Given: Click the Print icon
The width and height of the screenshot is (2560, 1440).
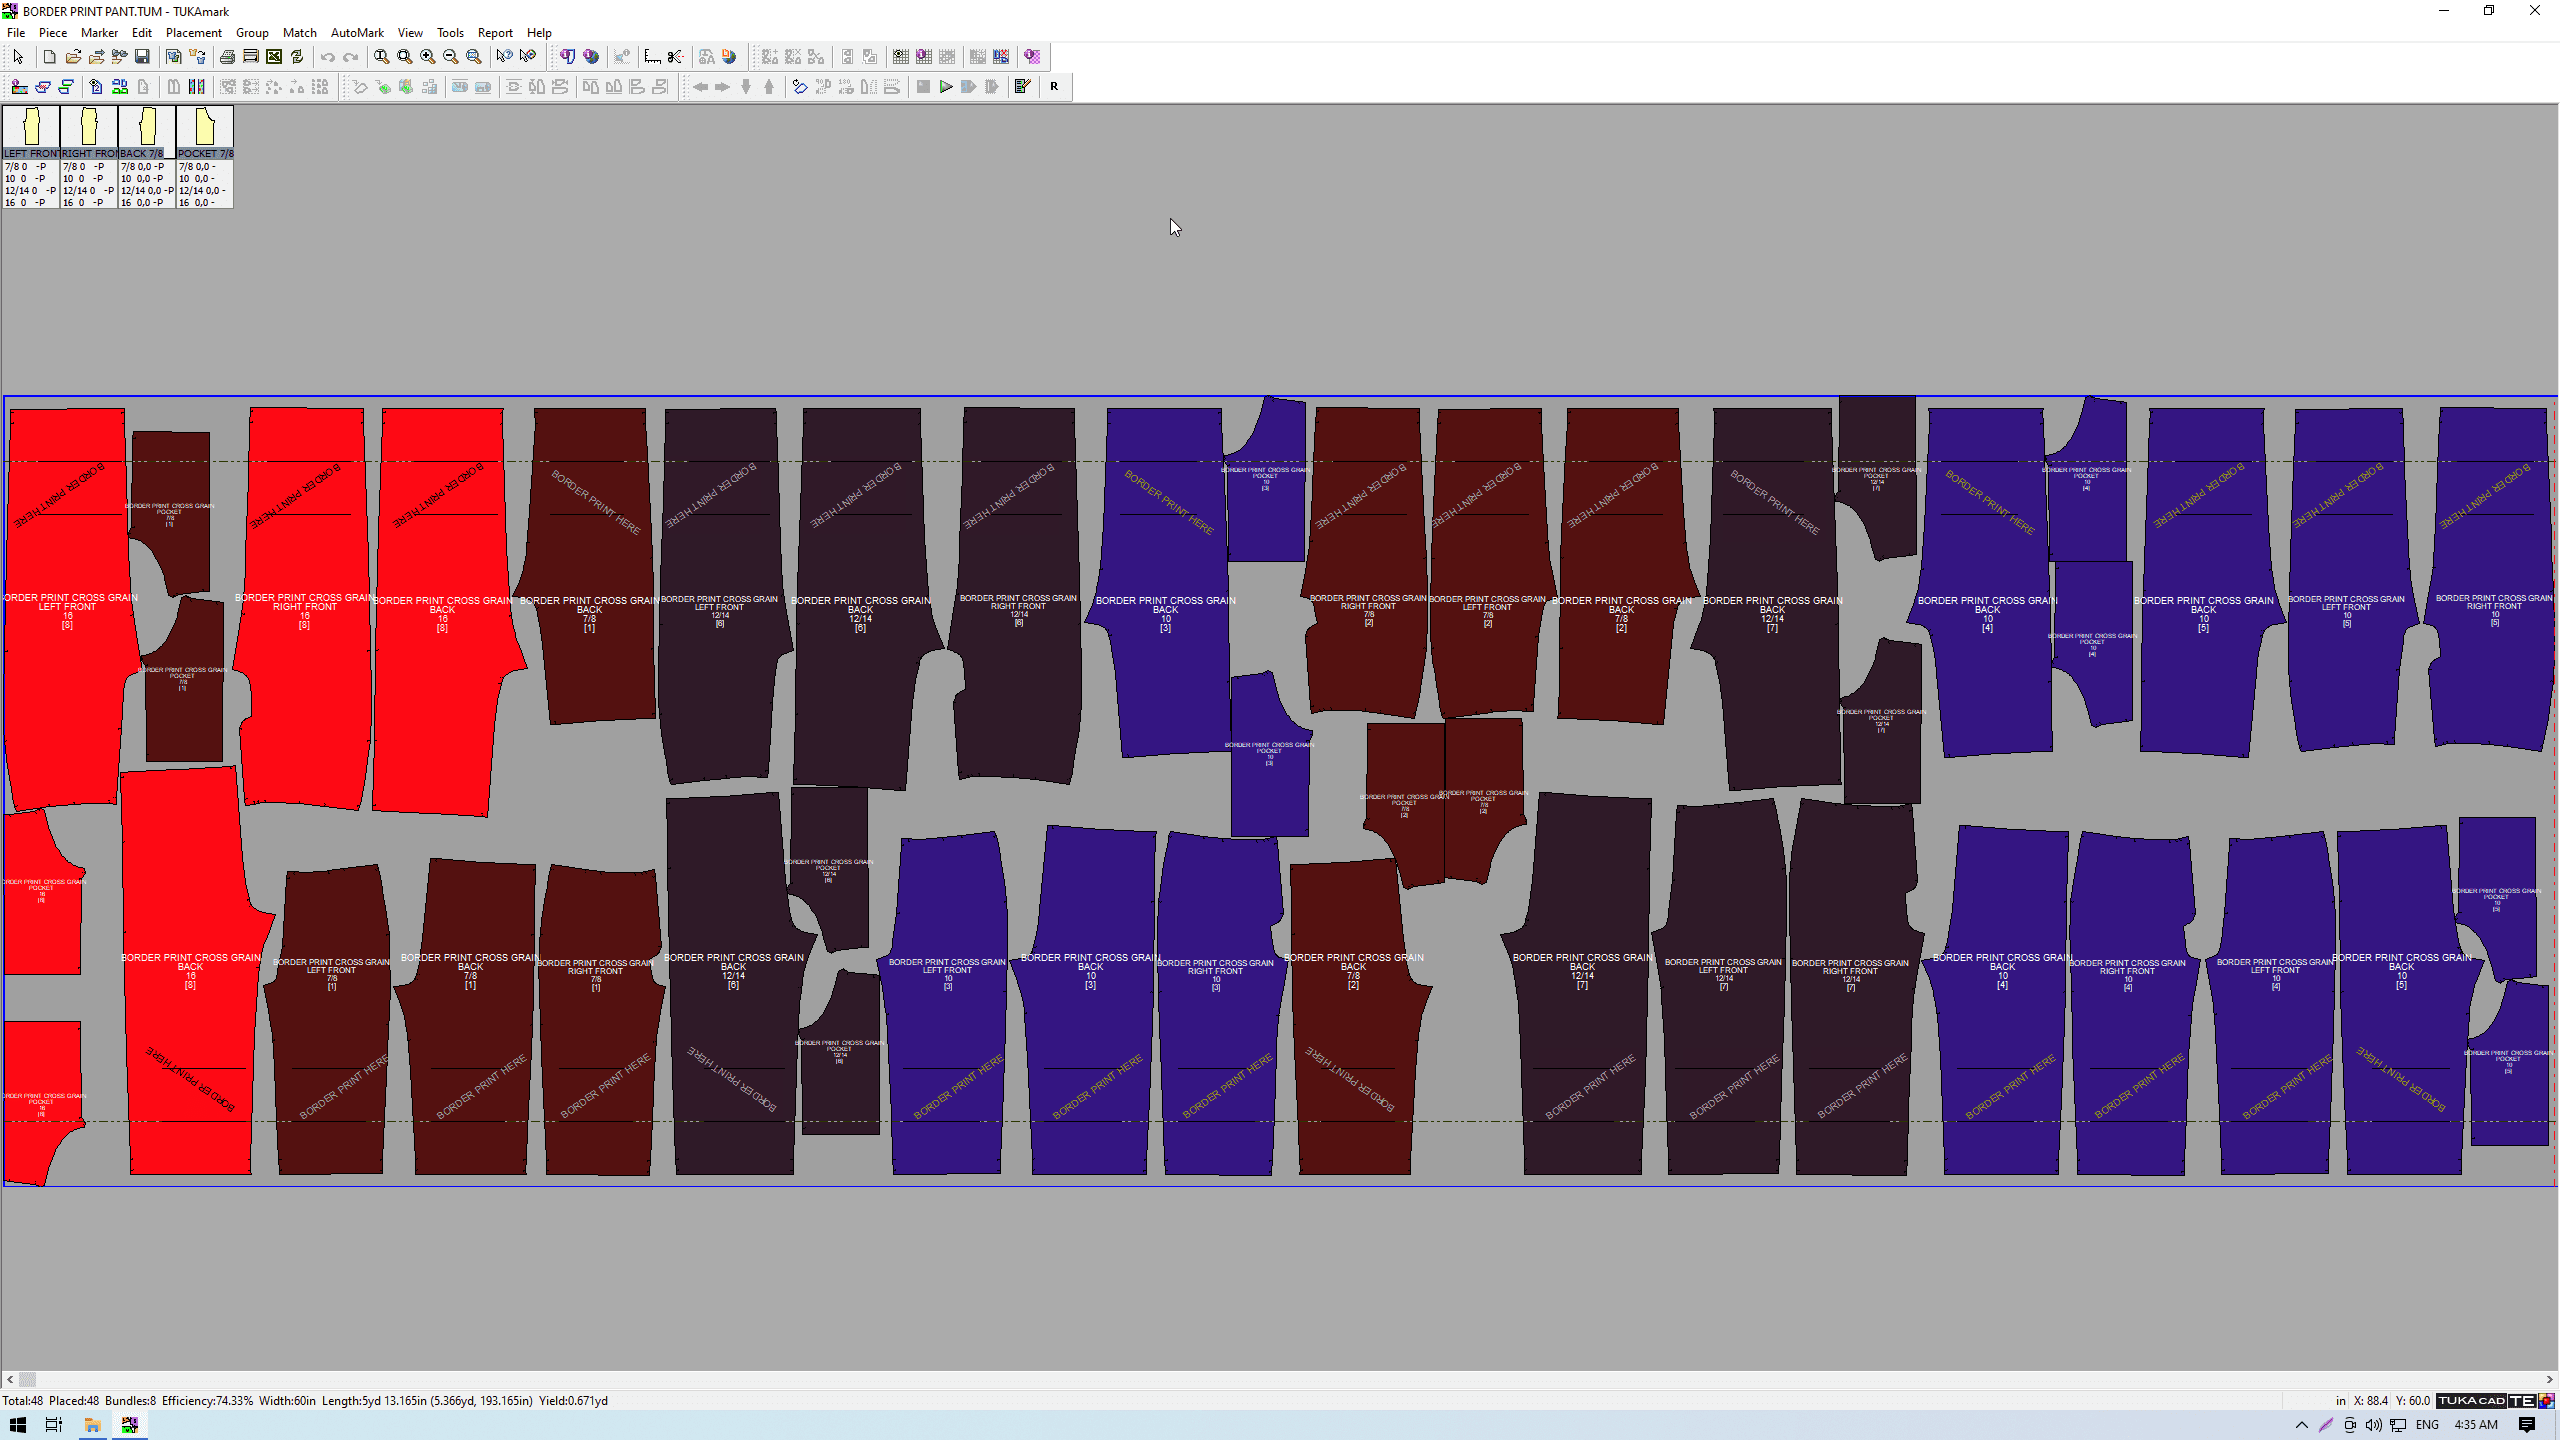Looking at the screenshot, I should 227,57.
